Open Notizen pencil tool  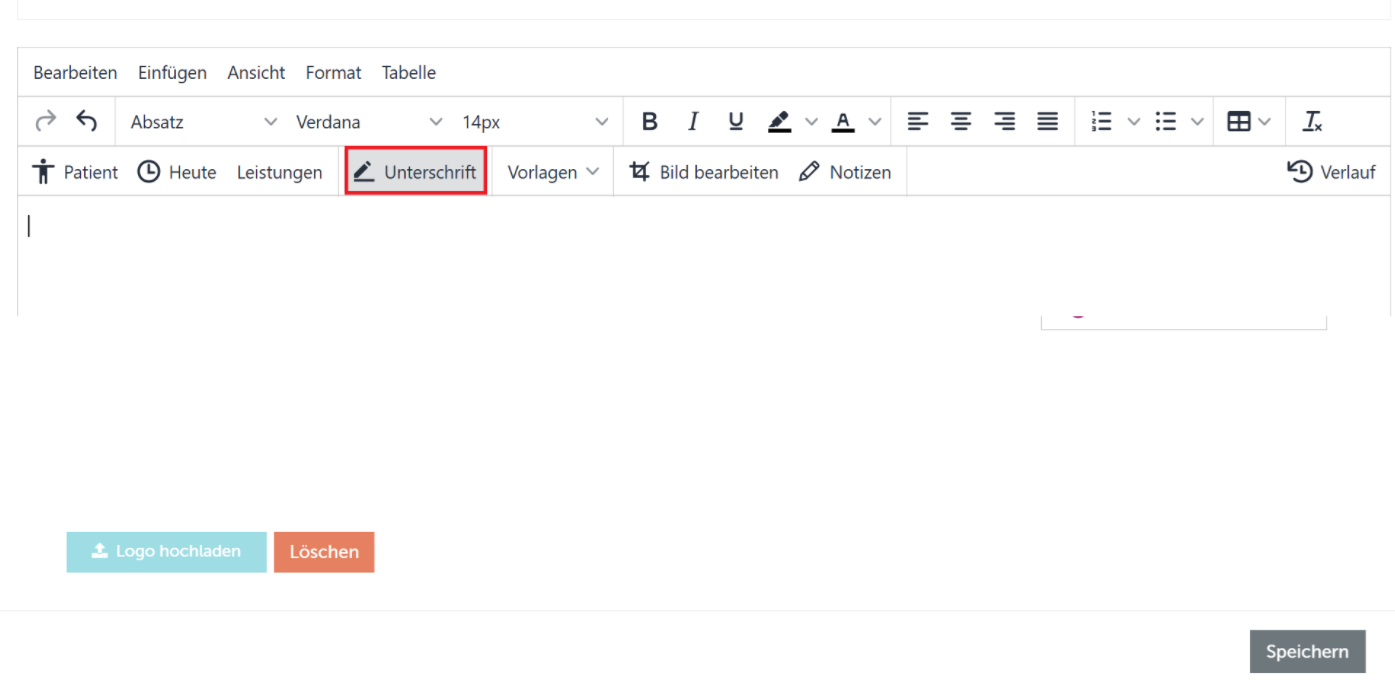pyautogui.click(x=845, y=172)
